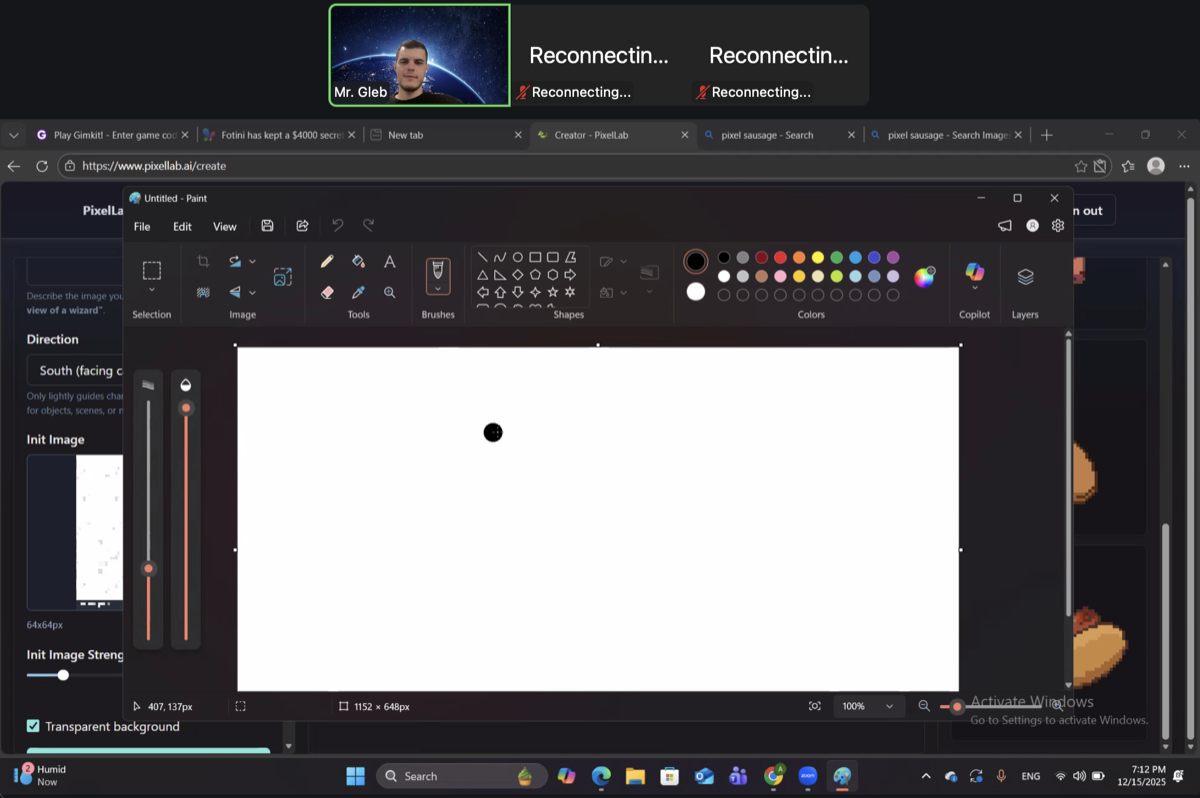Click the Copilot button in Paint
The image size is (1200, 798).
click(x=974, y=272)
